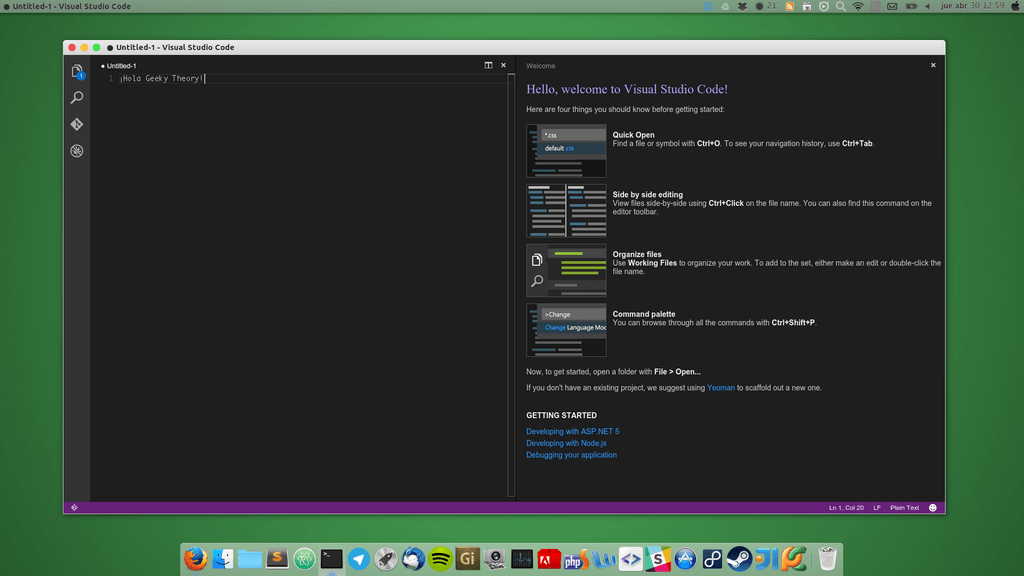Click the errors and warnings status bar icon
The image size is (1024, 576).
[74, 507]
